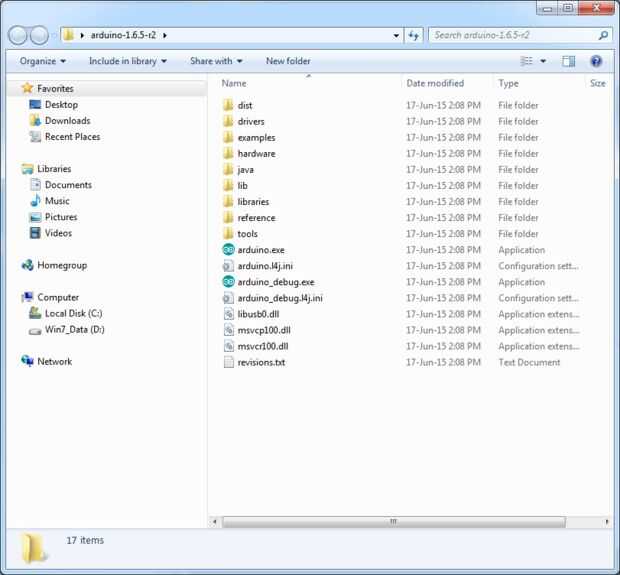
Task: Click the drivers folder icon
Action: [x=228, y=121]
